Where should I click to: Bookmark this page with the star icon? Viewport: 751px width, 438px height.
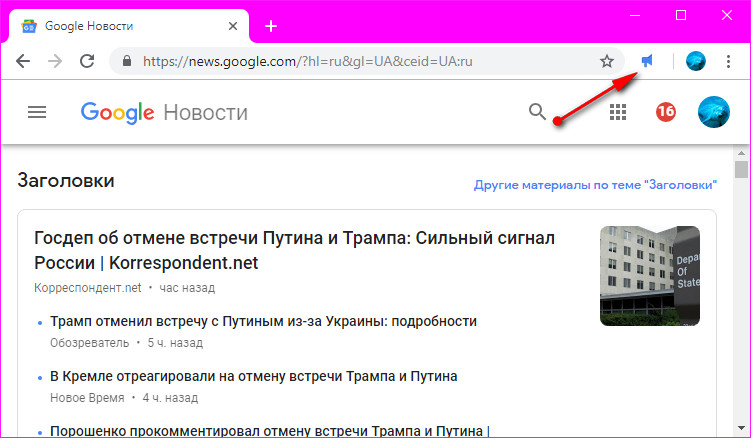click(x=607, y=61)
